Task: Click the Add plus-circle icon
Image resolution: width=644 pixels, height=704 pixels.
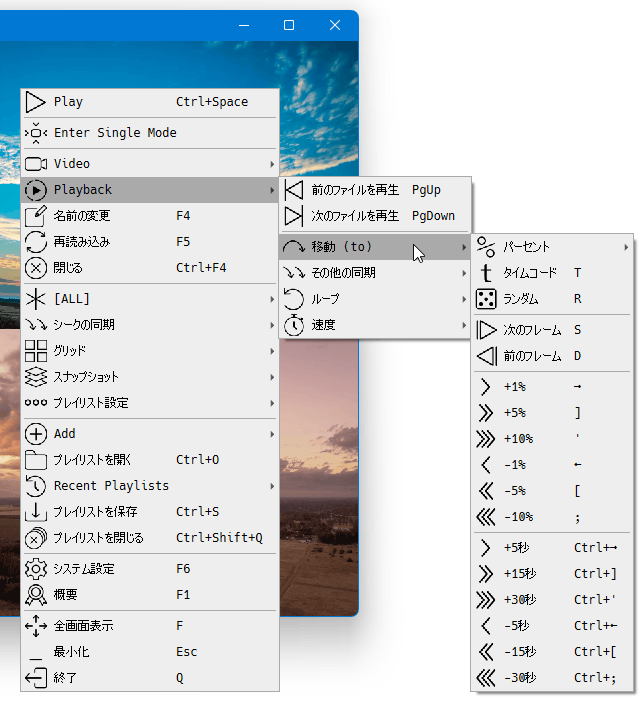Action: tap(35, 434)
